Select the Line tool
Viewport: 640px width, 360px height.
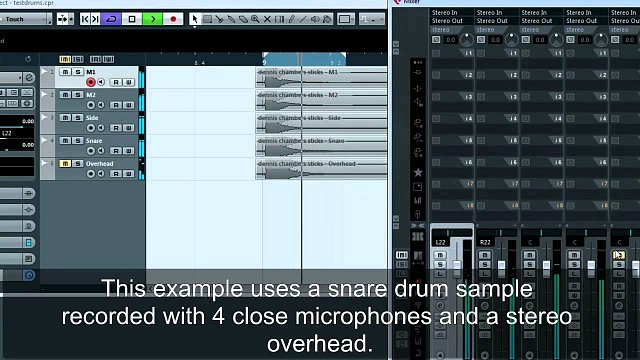[303, 19]
